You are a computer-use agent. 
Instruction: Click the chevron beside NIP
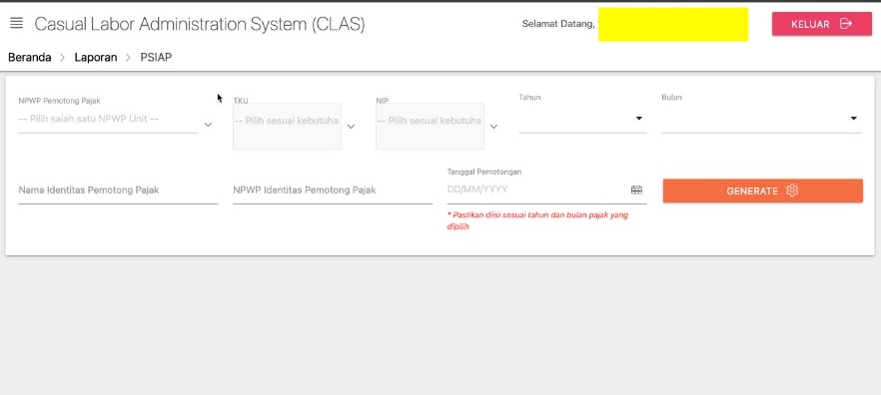click(493, 127)
